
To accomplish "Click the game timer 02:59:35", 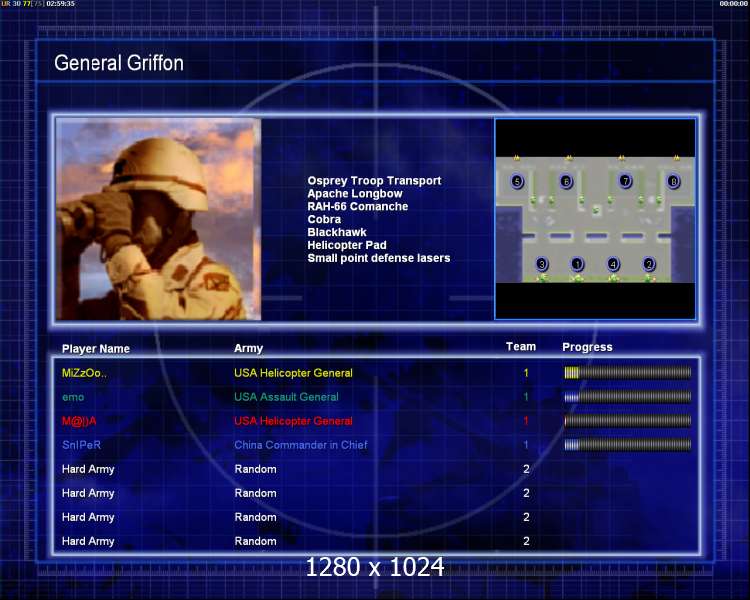I will 60,3.
